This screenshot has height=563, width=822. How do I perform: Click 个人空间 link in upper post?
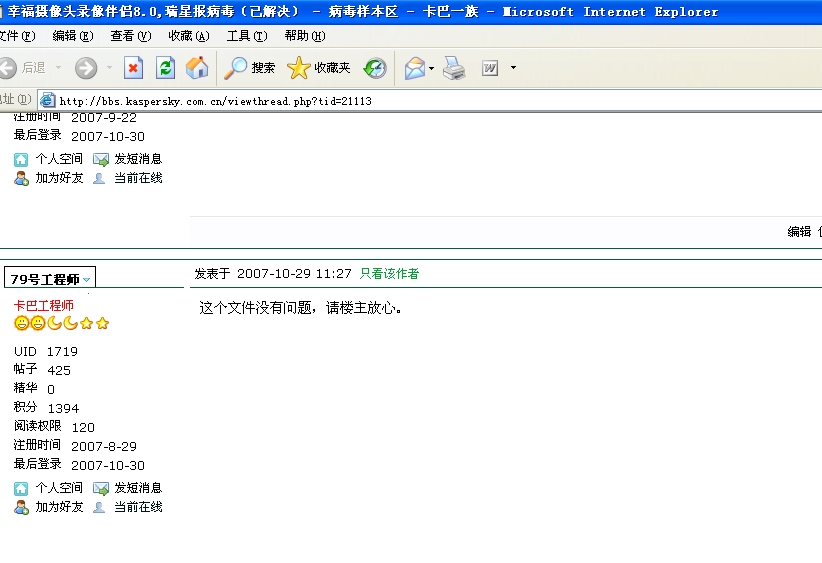[59, 159]
